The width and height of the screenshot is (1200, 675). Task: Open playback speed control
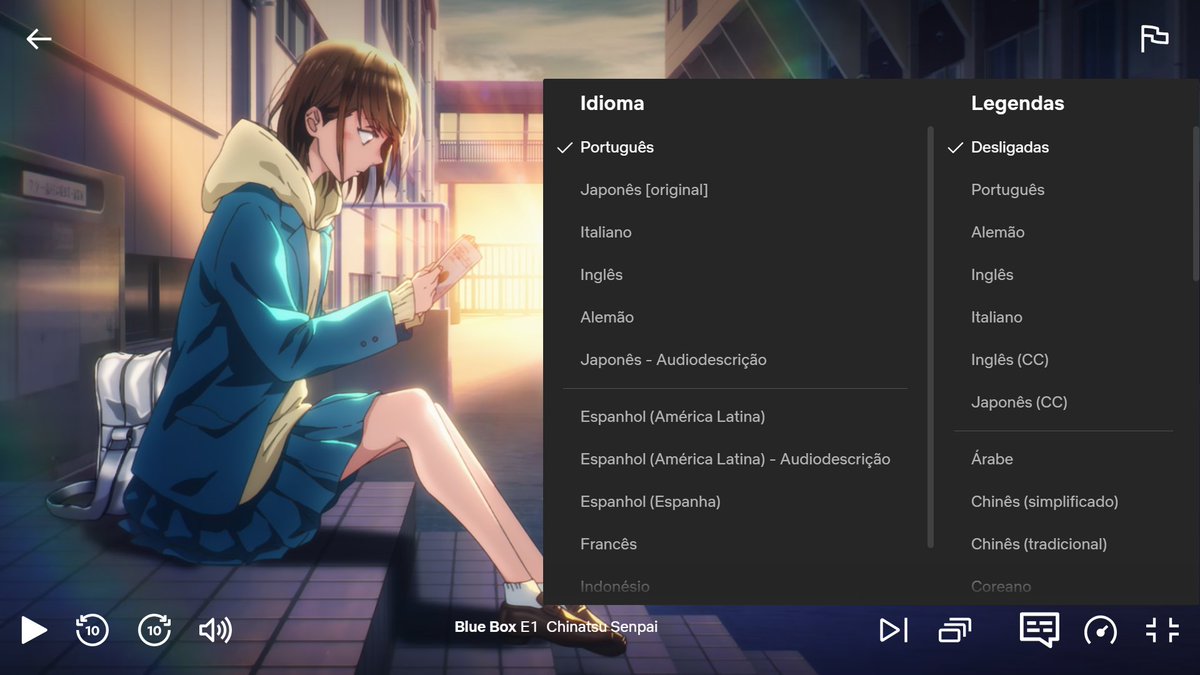point(1101,630)
